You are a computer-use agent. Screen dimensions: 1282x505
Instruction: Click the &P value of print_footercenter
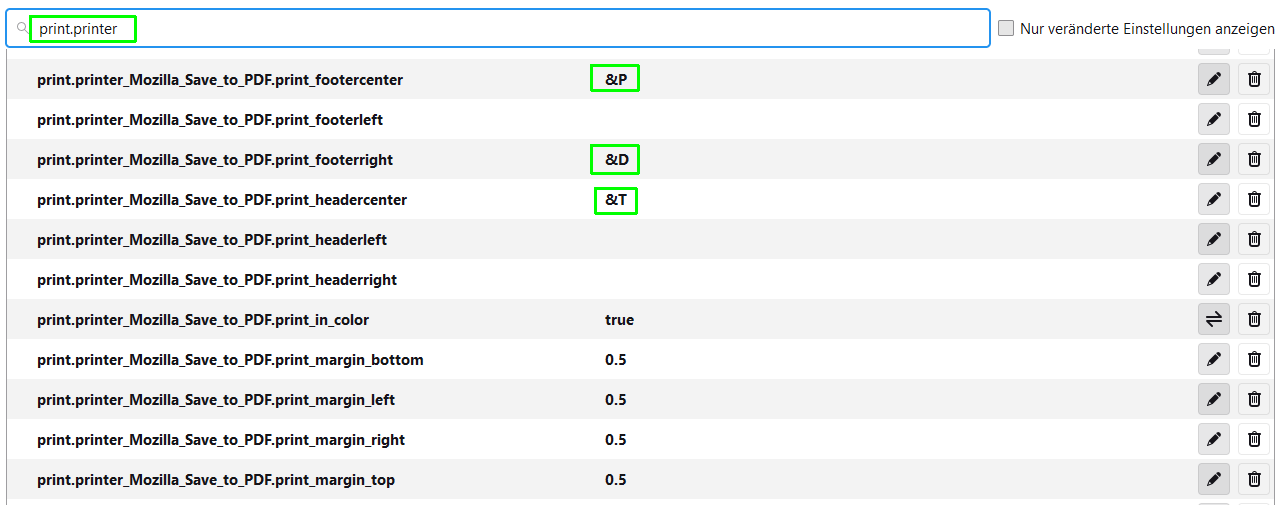click(x=615, y=80)
